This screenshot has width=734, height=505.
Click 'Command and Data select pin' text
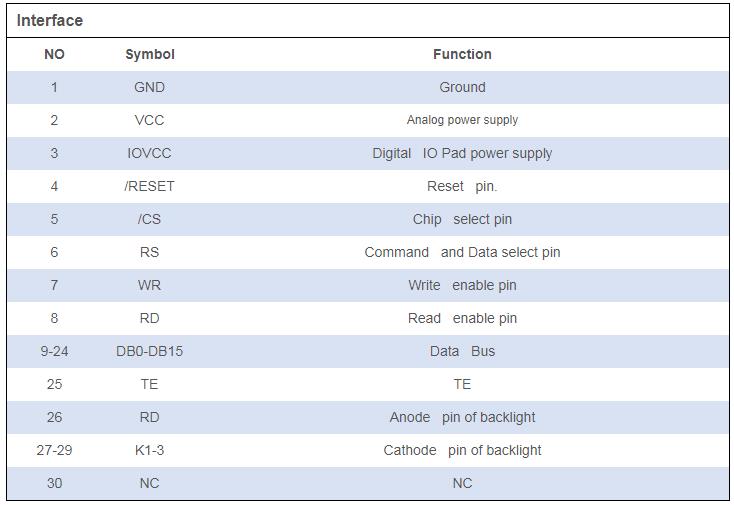click(462, 252)
